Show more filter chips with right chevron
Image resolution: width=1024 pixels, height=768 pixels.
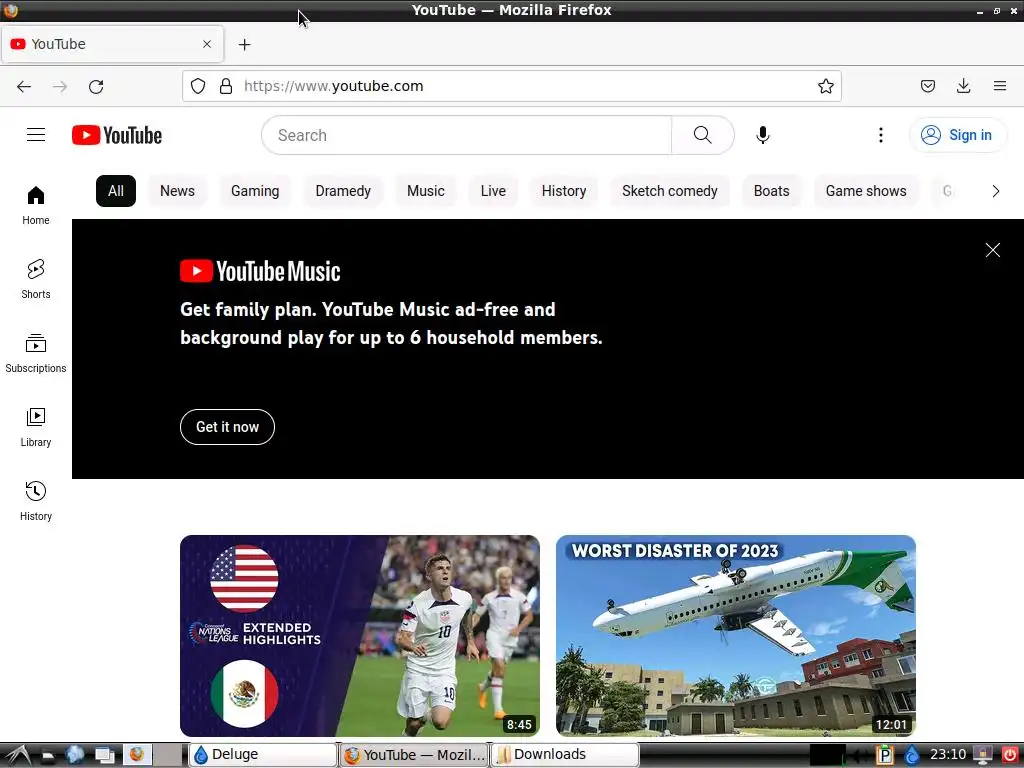tap(995, 191)
